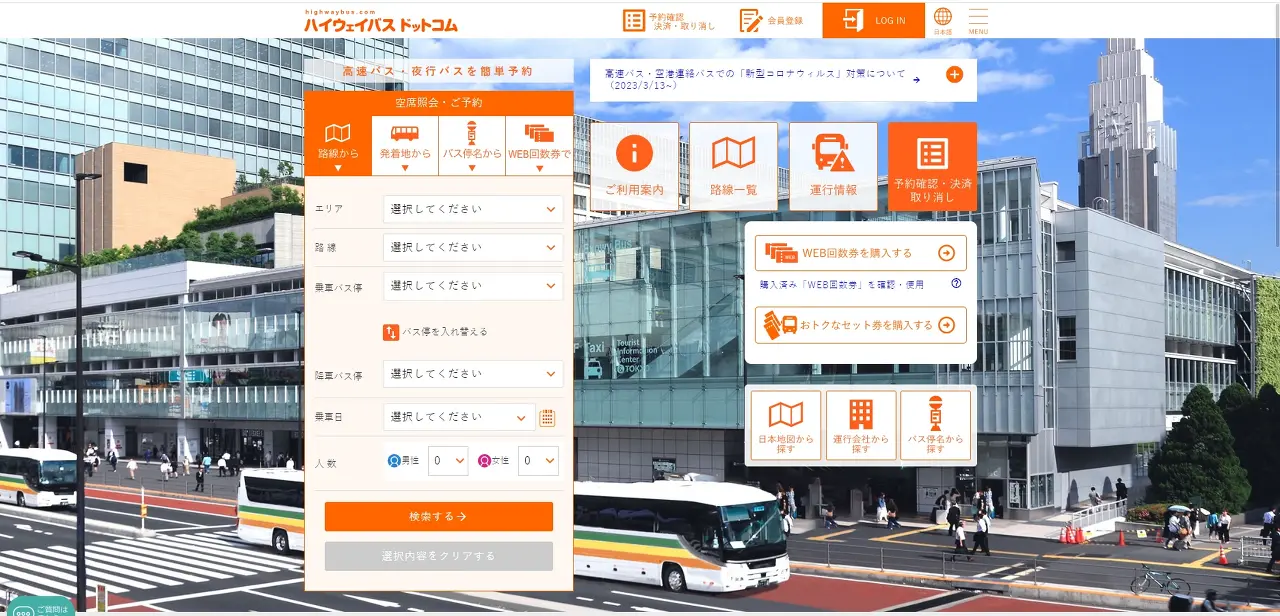The image size is (1280, 616).
Task: Open 予約確認・決済取り消し orange tile
Action: pyautogui.click(x=932, y=164)
